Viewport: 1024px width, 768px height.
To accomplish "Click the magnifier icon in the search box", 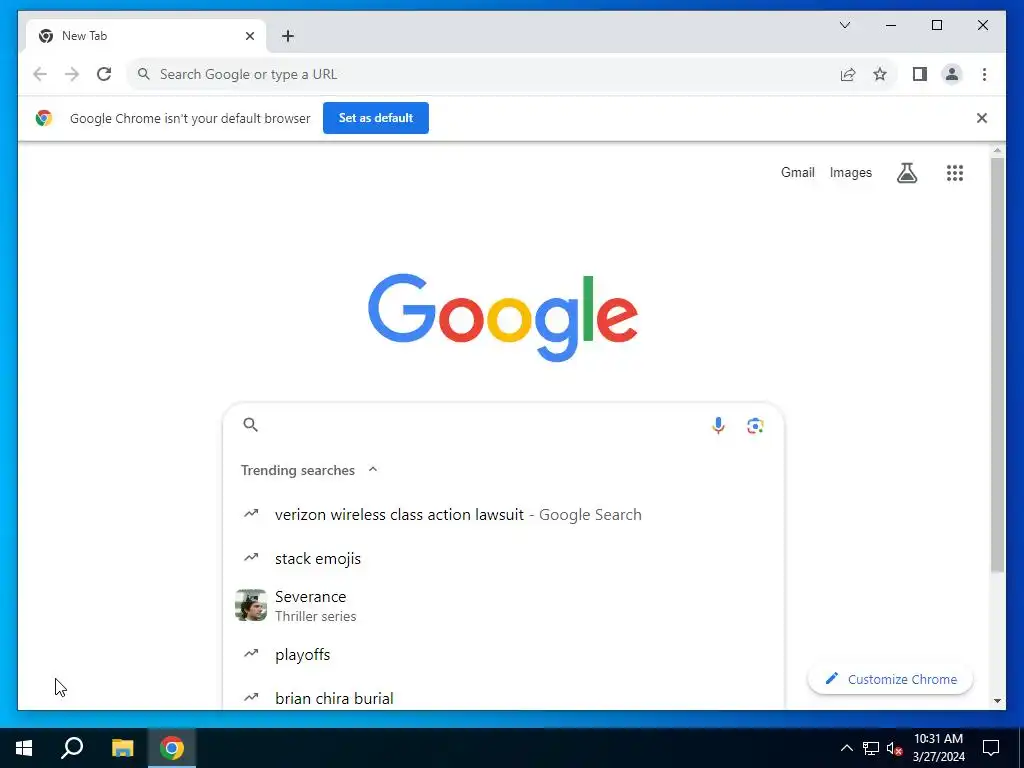I will tap(250, 424).
